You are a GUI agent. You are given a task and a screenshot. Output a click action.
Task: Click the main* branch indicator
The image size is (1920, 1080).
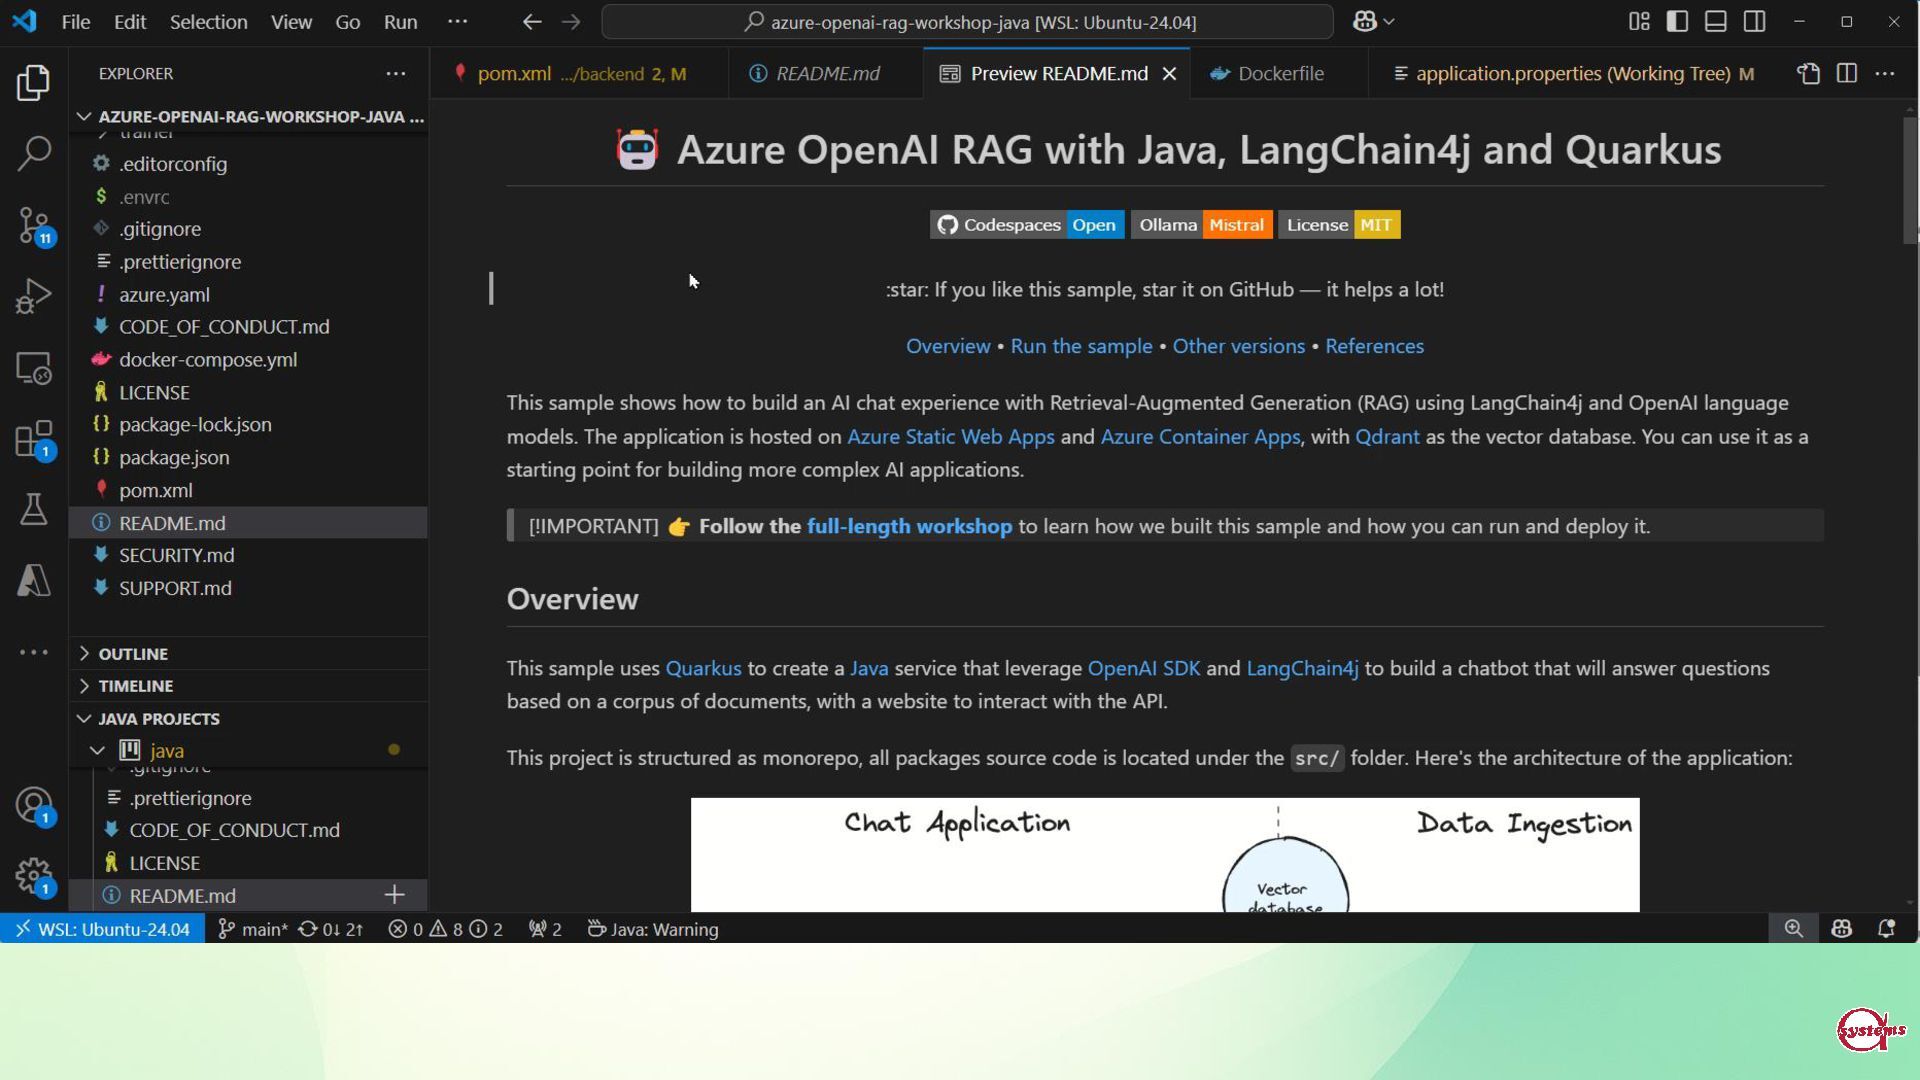[x=253, y=929]
